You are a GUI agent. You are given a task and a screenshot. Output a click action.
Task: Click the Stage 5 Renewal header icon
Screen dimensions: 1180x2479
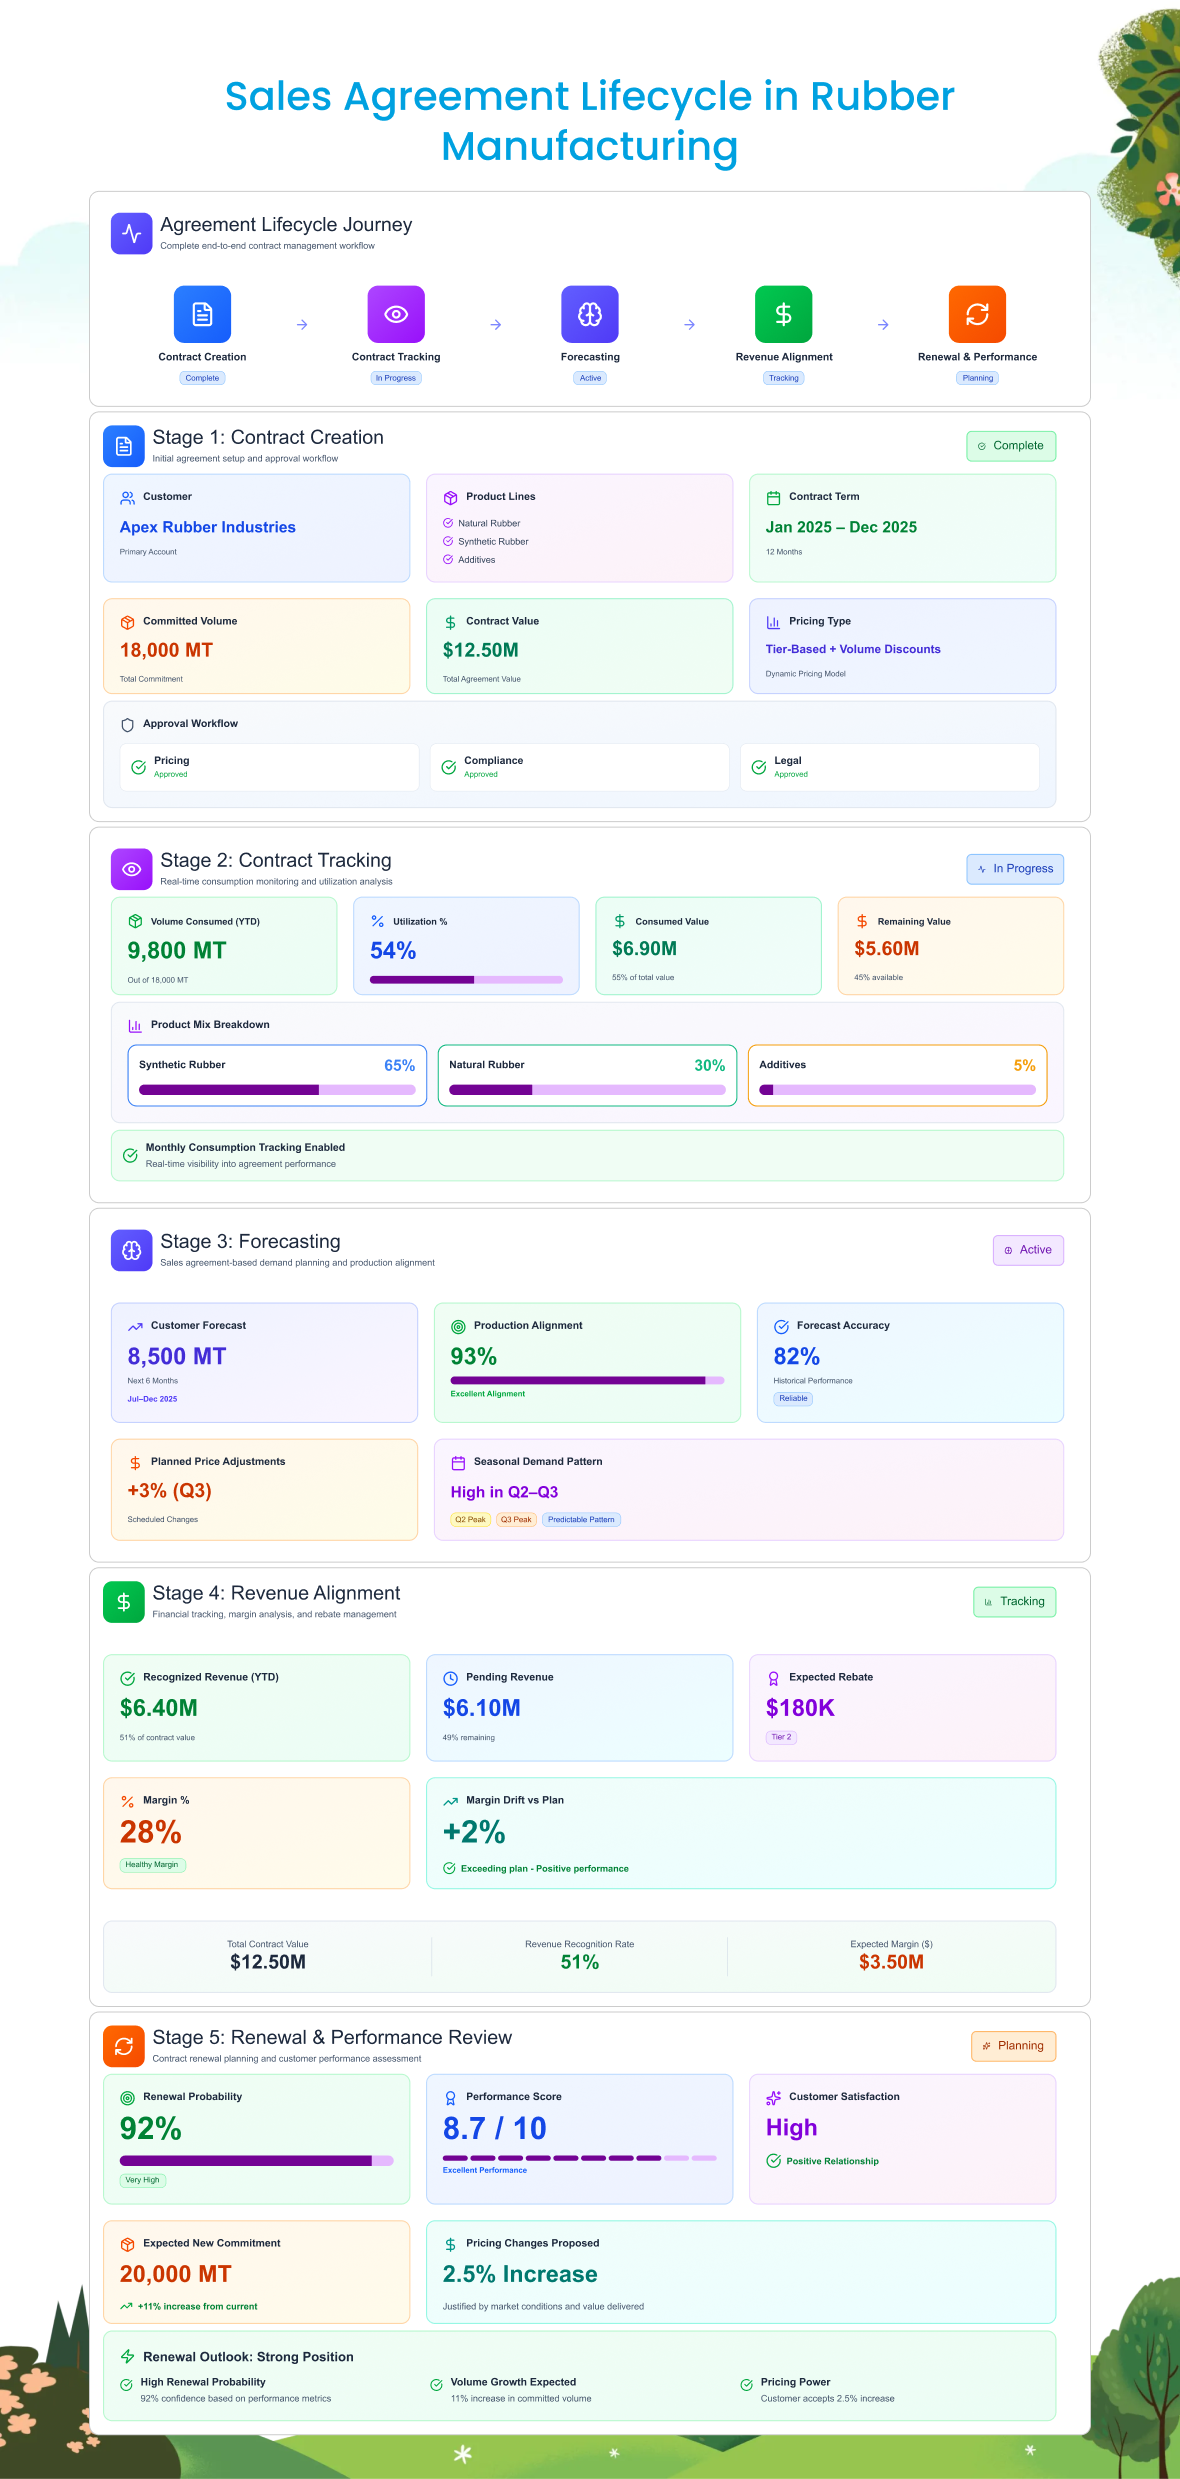coord(123,2046)
